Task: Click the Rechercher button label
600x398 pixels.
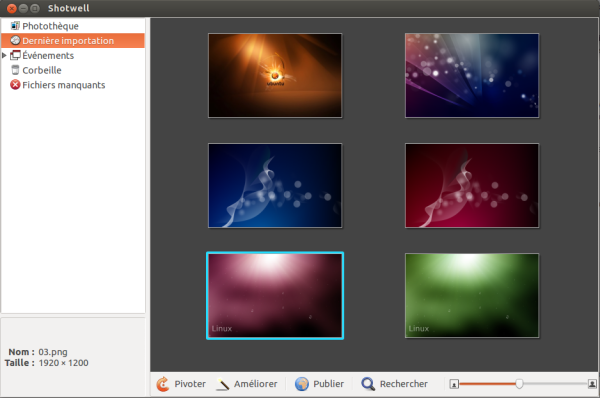Action: click(403, 384)
